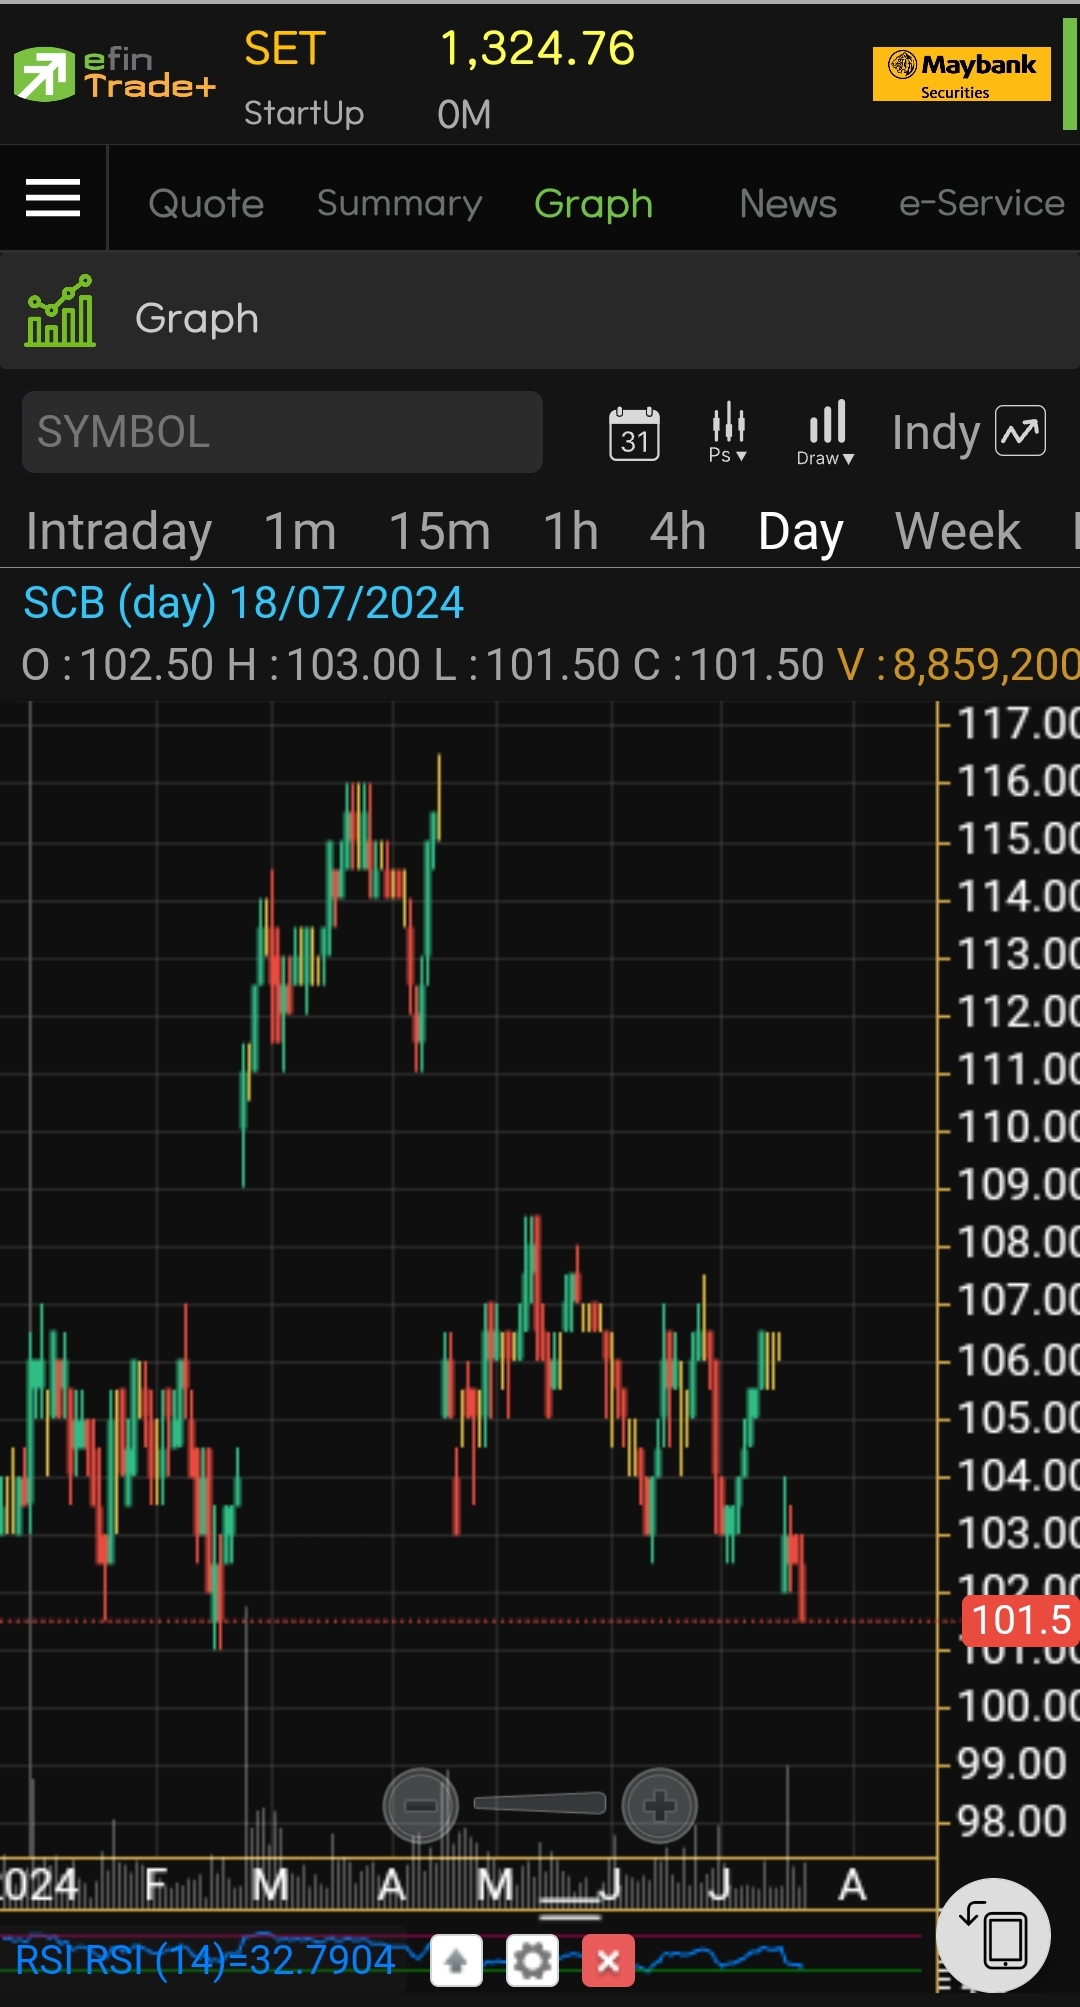Click the zoom slider bar
This screenshot has width=1080, height=2007.
540,1803
